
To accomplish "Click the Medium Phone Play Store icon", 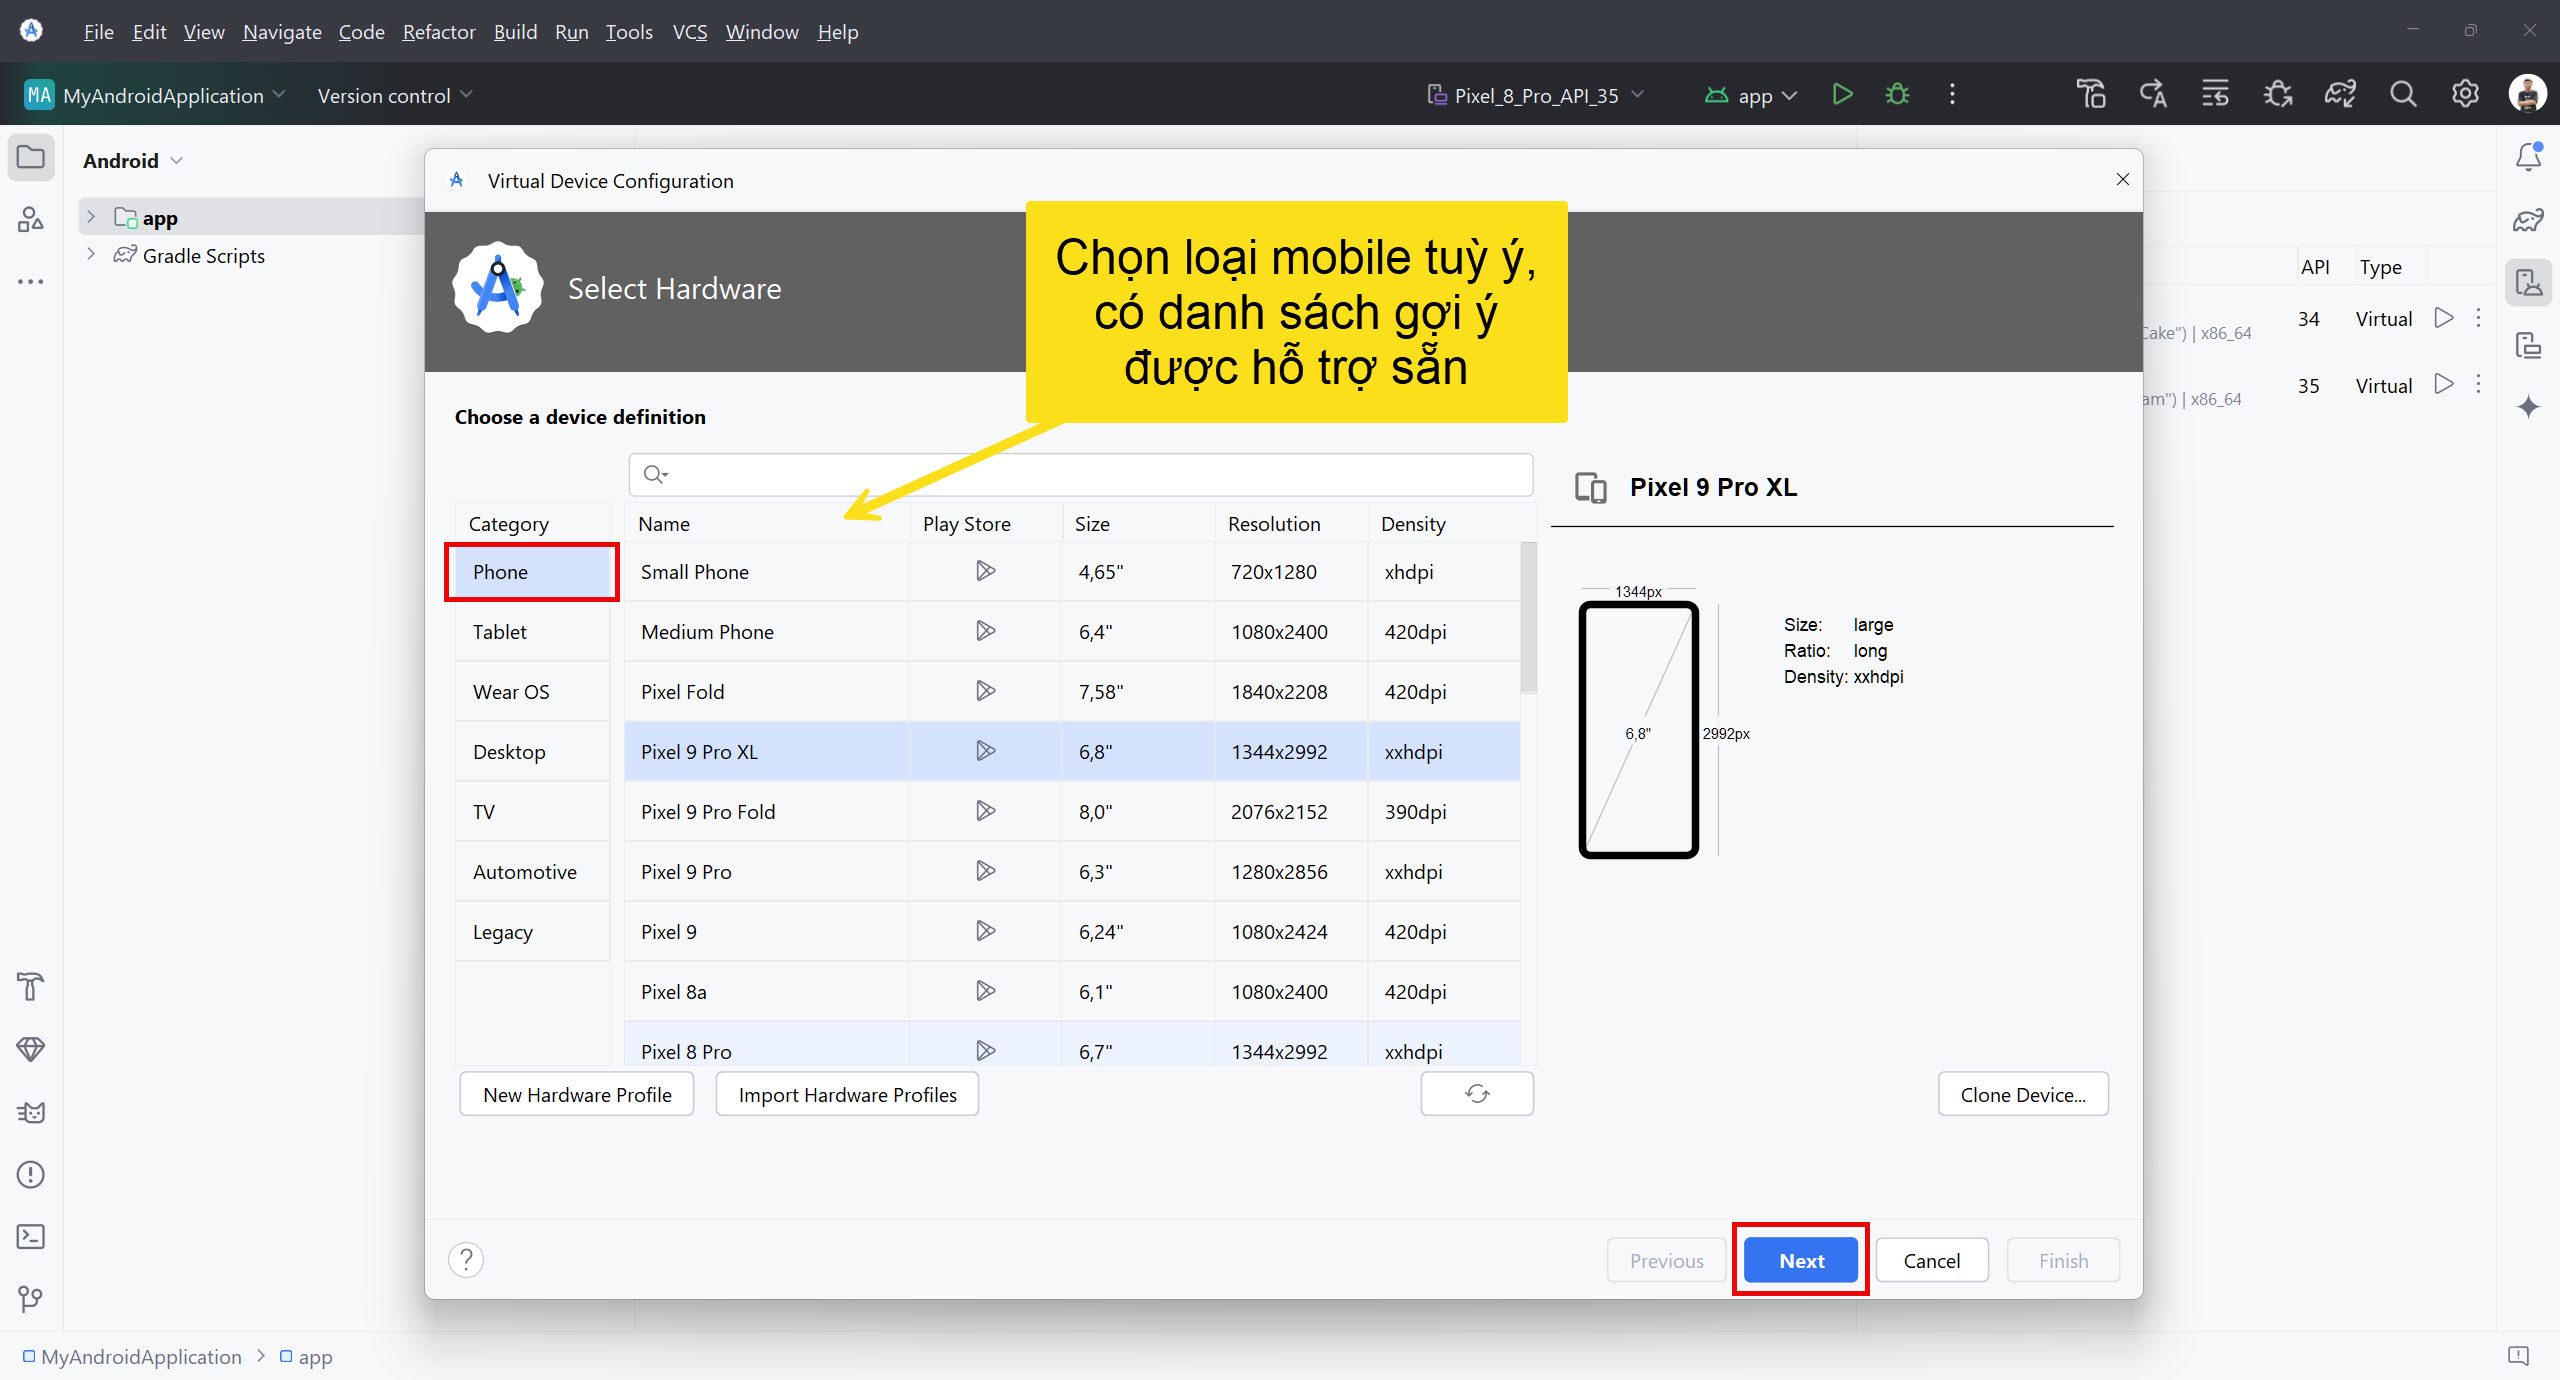I will [x=985, y=631].
